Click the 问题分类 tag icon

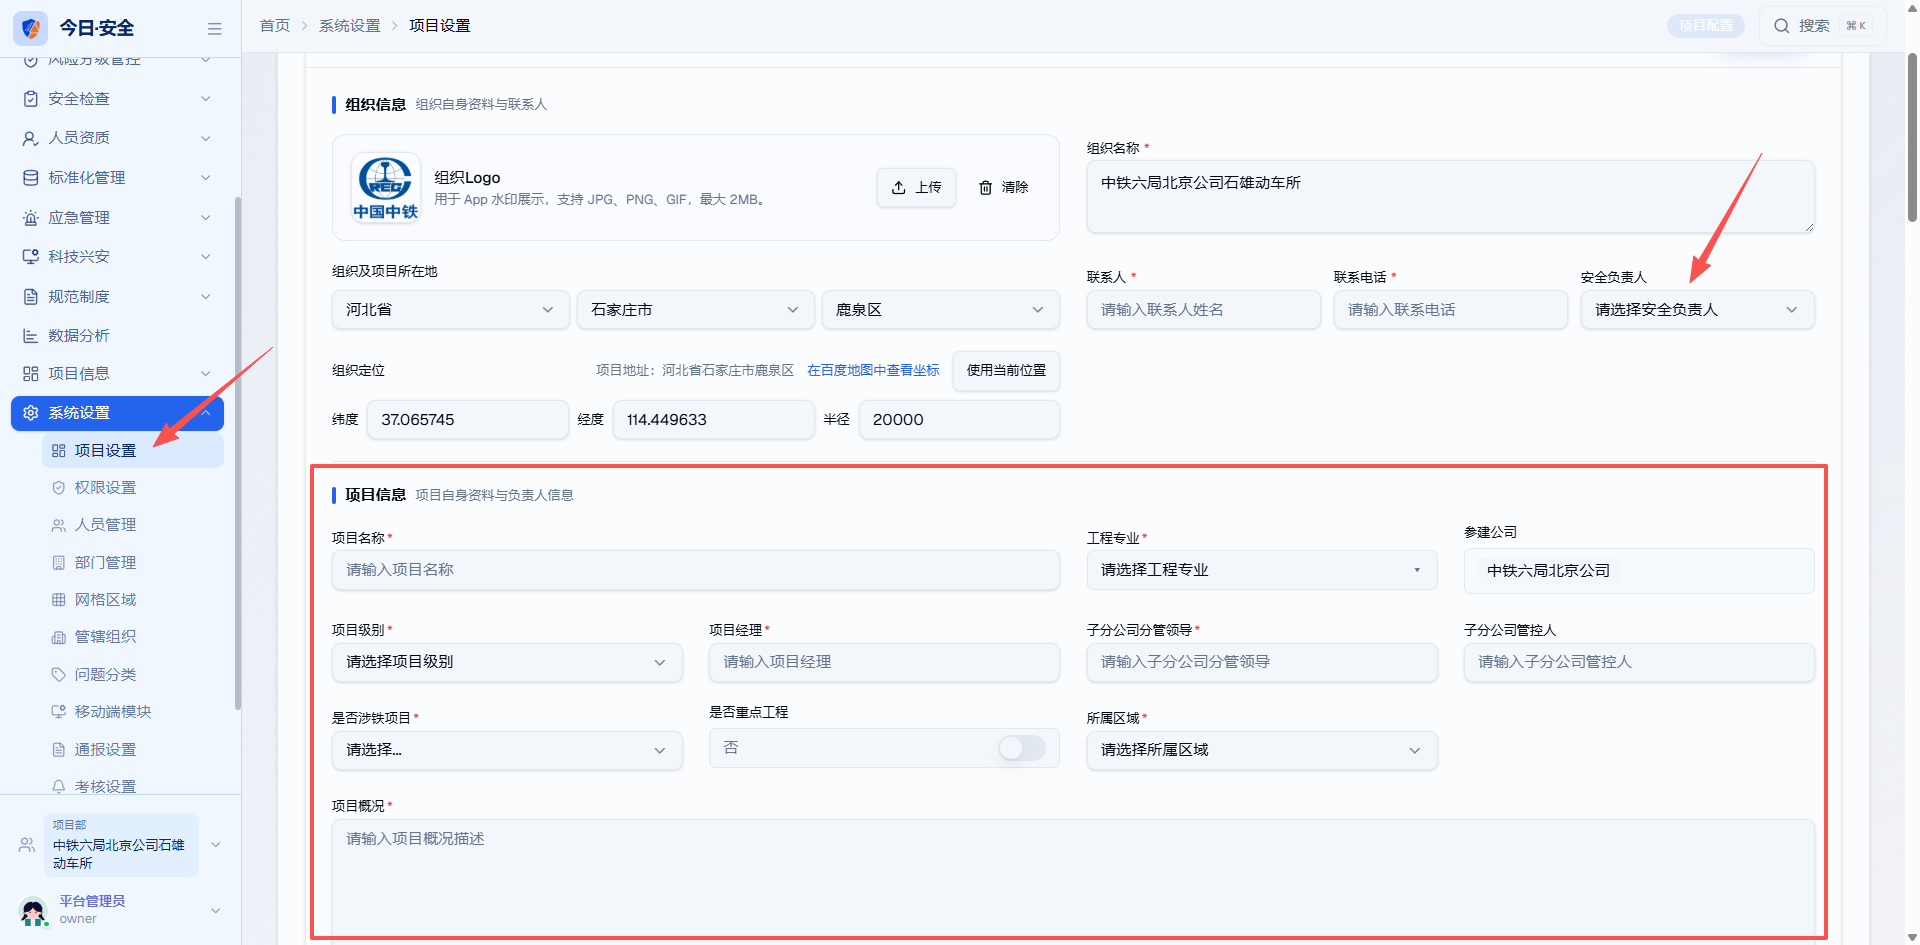(x=59, y=675)
